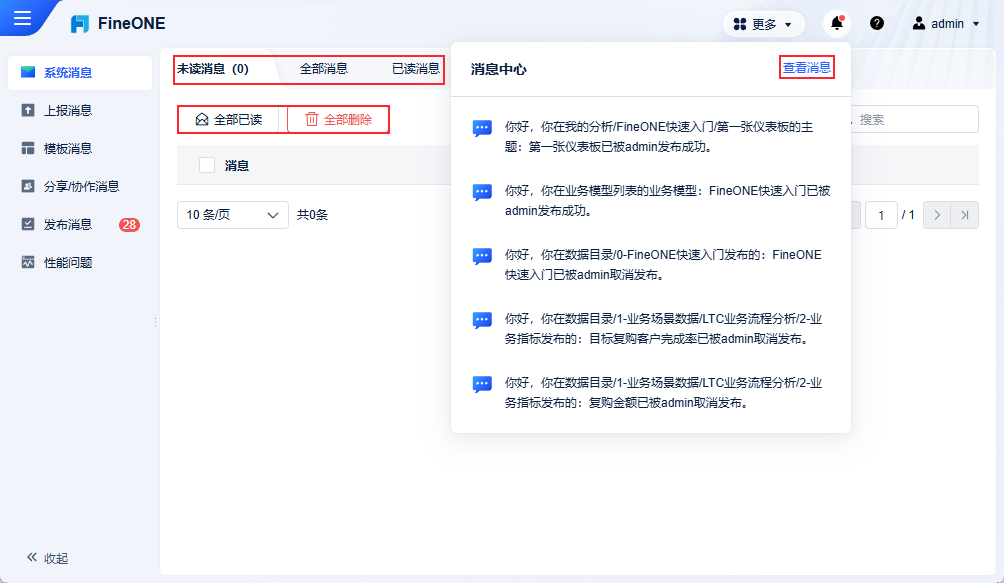Click the sidebar resize handle dots
The width and height of the screenshot is (1004, 583).
156,322
